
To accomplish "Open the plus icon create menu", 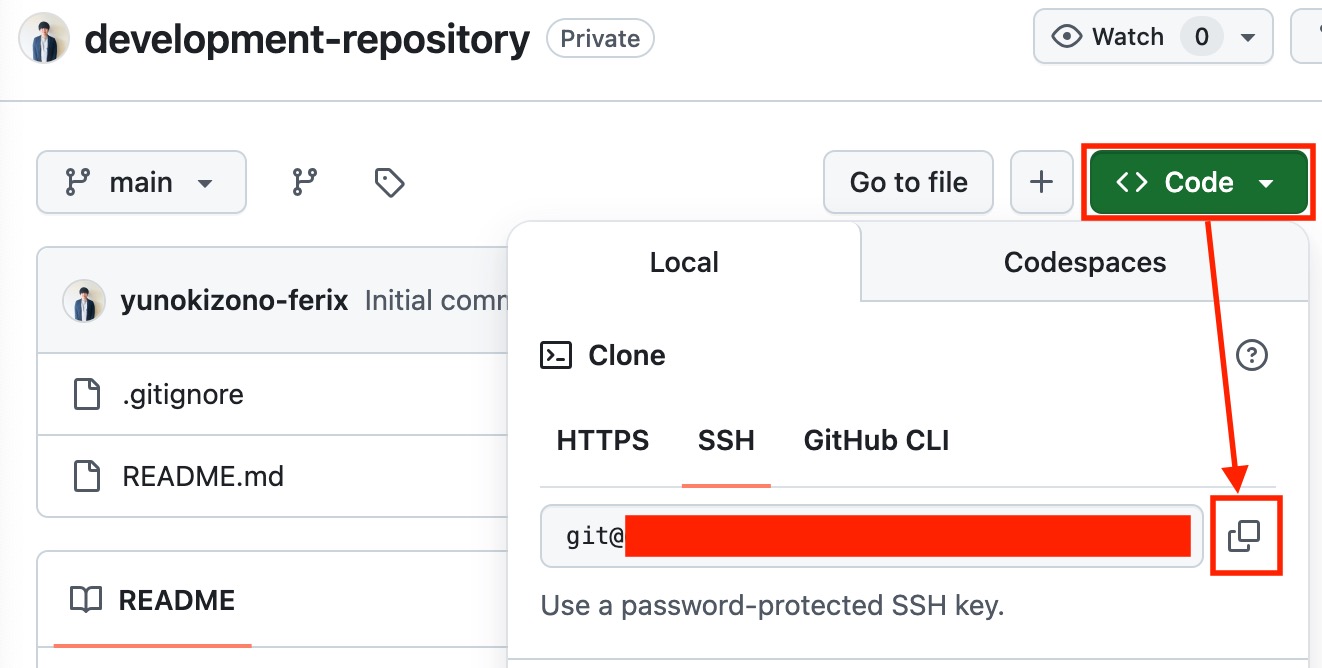I will tap(1041, 182).
